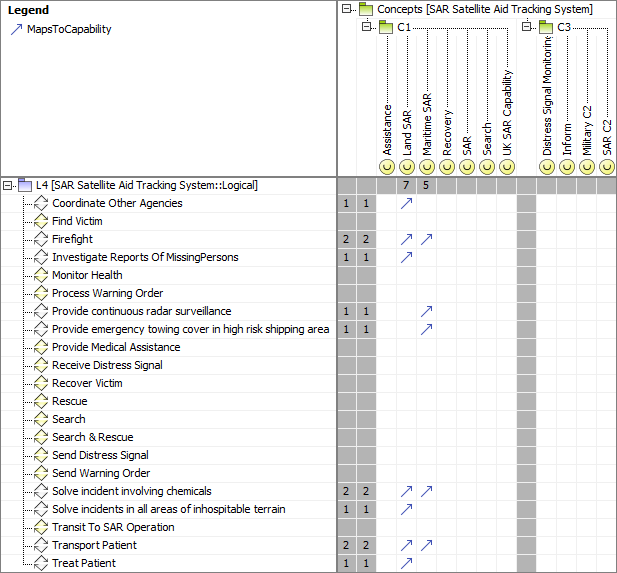Viewport: 617px width, 573px height.
Task: Collapse the C1 package expander
Action: pyautogui.click(x=366, y=27)
